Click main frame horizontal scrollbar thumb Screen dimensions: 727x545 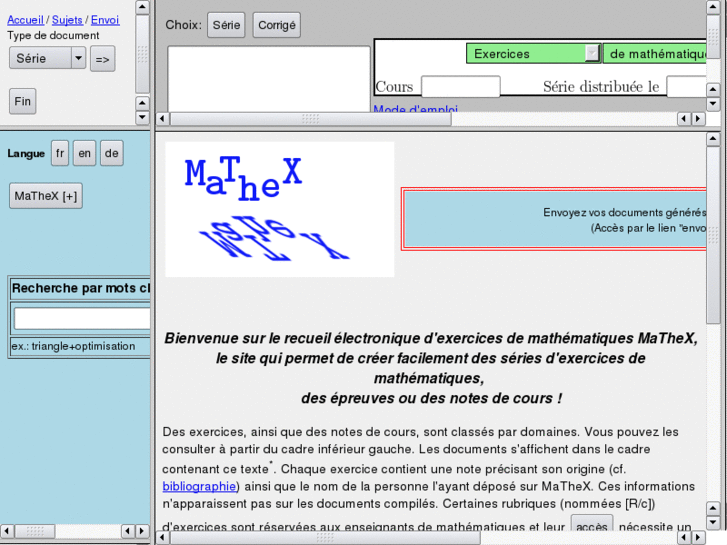point(325,538)
